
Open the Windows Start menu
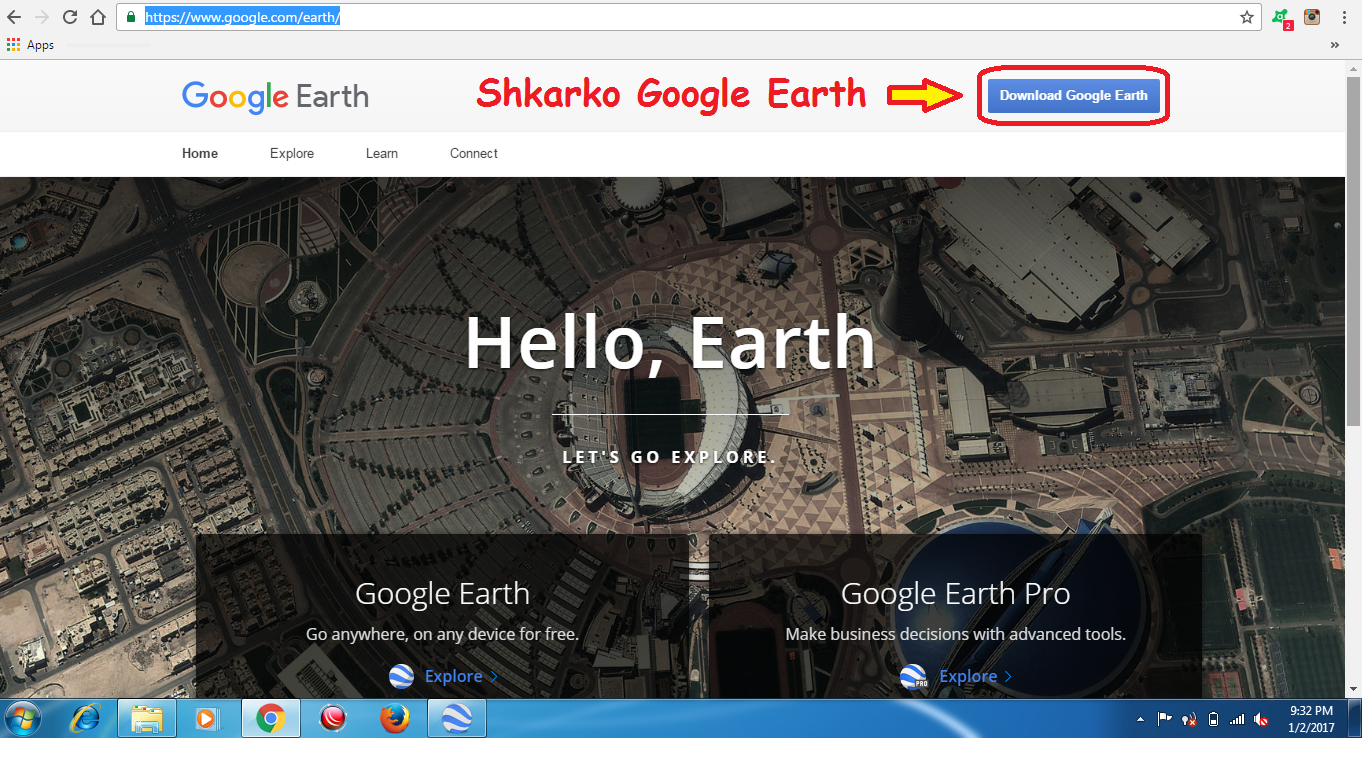(22, 719)
